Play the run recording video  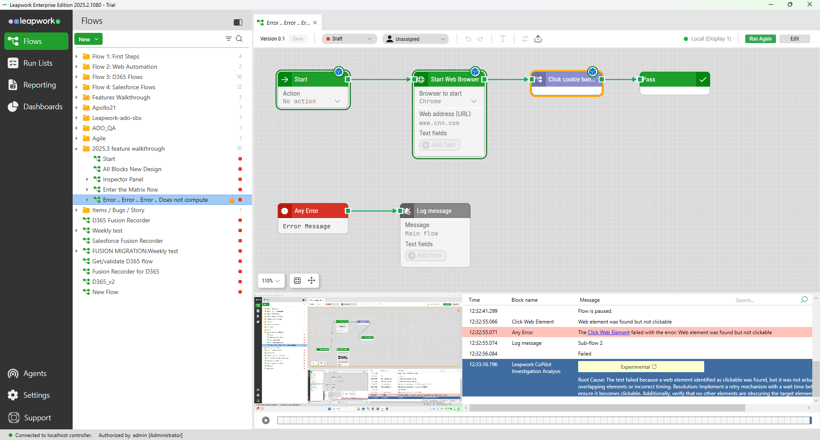(x=266, y=420)
